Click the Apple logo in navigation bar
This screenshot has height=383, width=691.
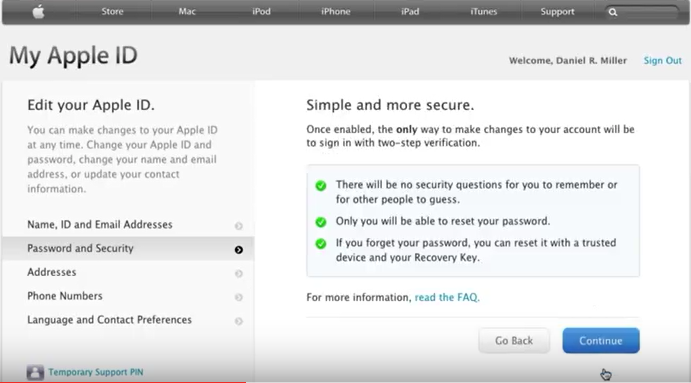tap(38, 12)
